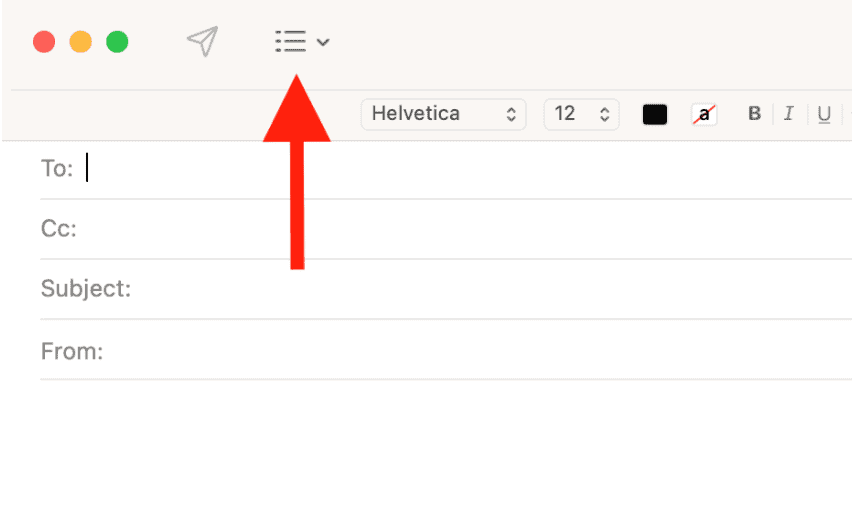Click in the empty message body area

[426, 447]
